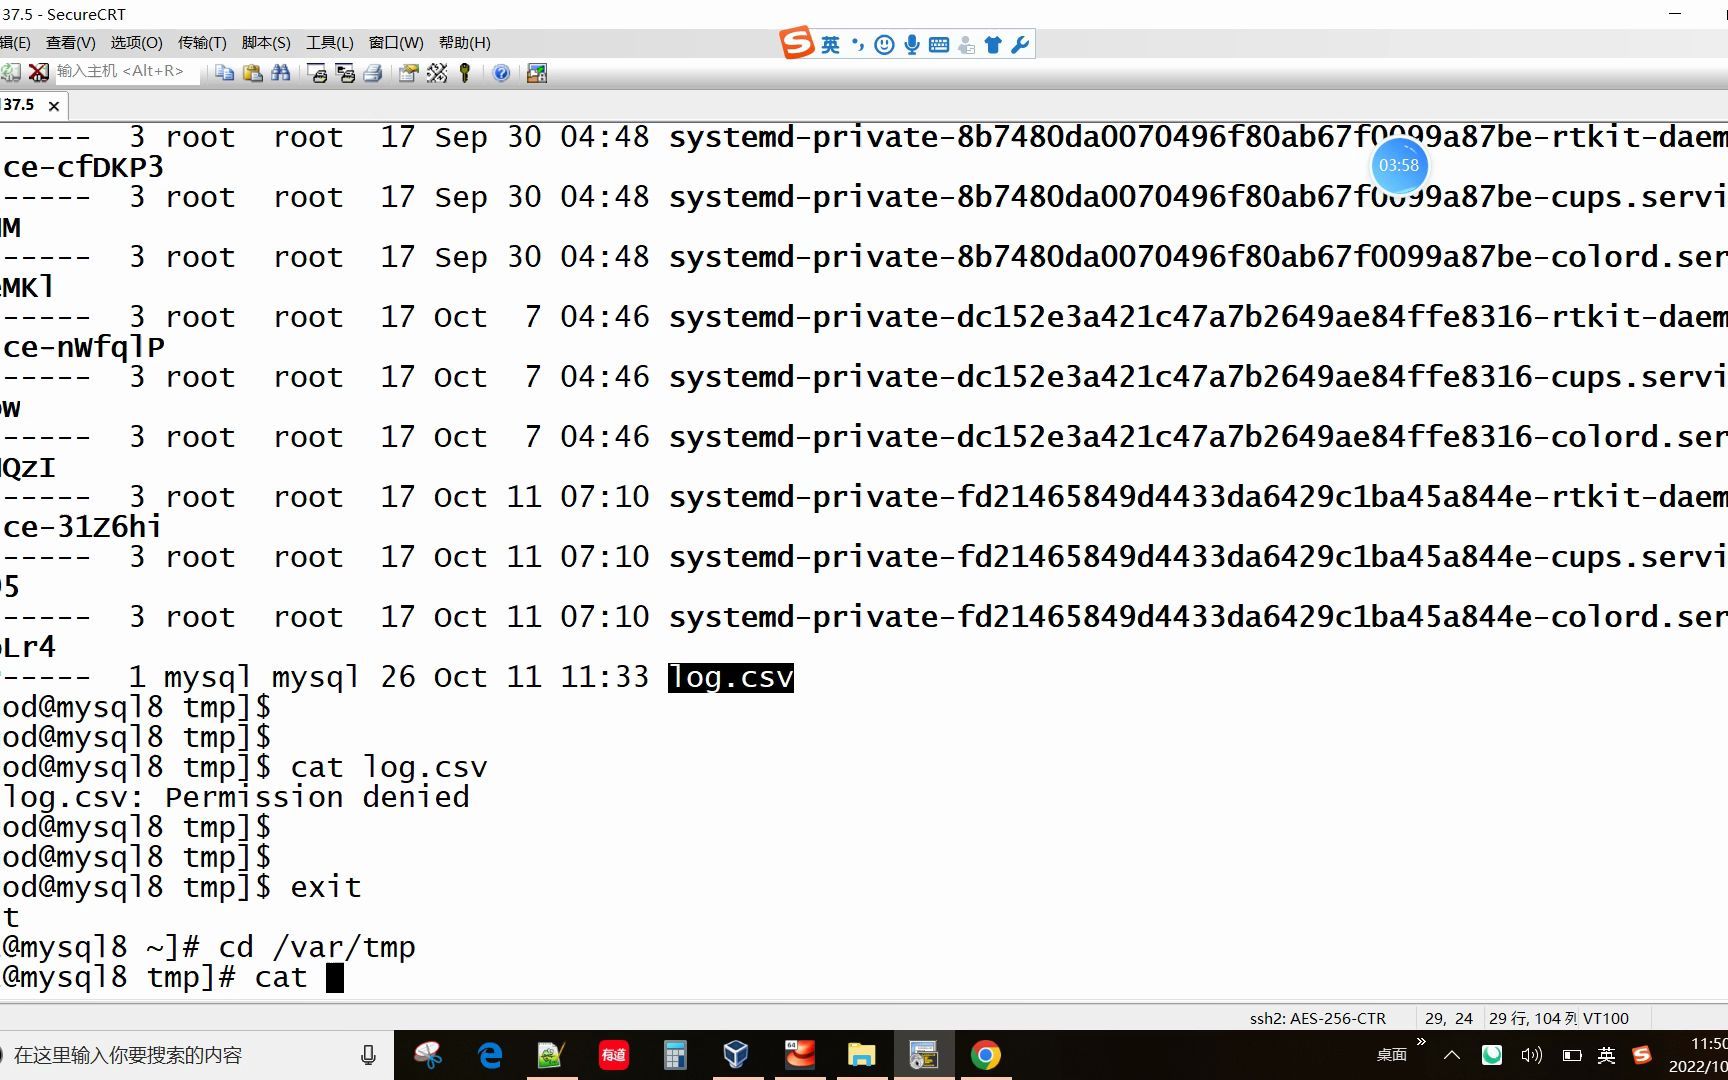The width and height of the screenshot is (1728, 1080).
Task: Open the Sogou toolbox wrench button
Action: [x=1019, y=45]
